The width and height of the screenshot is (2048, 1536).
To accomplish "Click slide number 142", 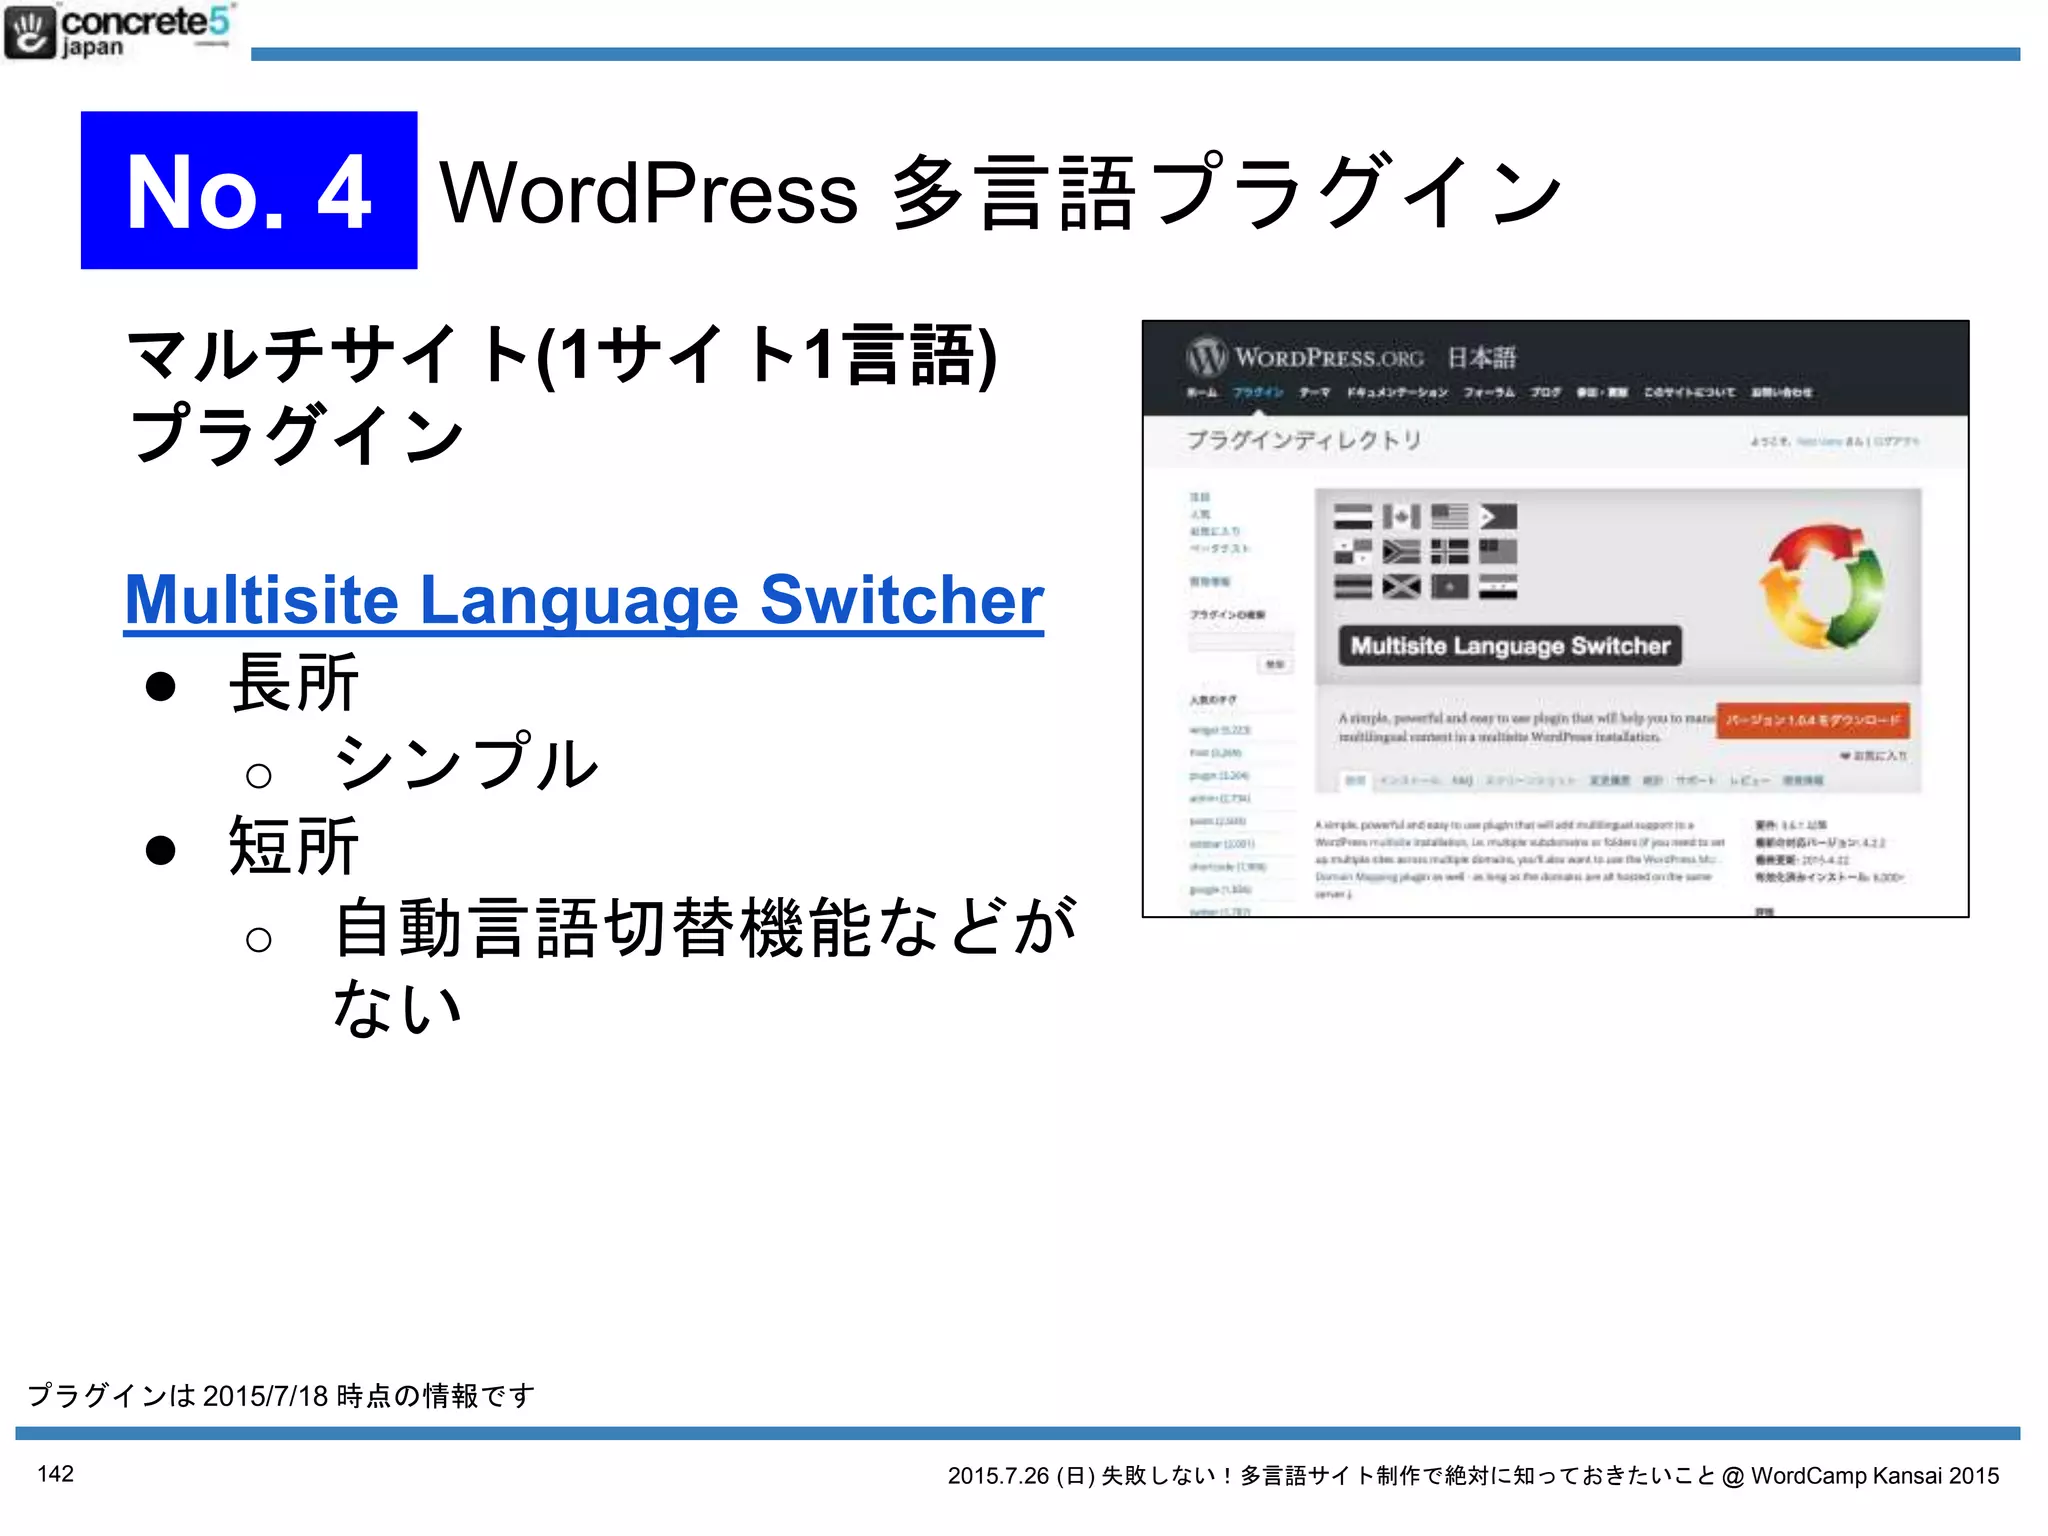I will pyautogui.click(x=56, y=1474).
